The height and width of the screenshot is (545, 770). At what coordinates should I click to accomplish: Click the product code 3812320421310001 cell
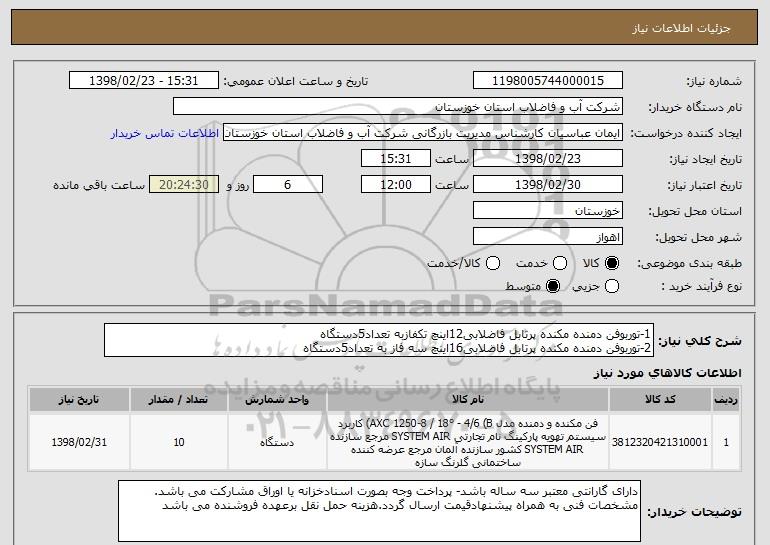click(x=660, y=442)
